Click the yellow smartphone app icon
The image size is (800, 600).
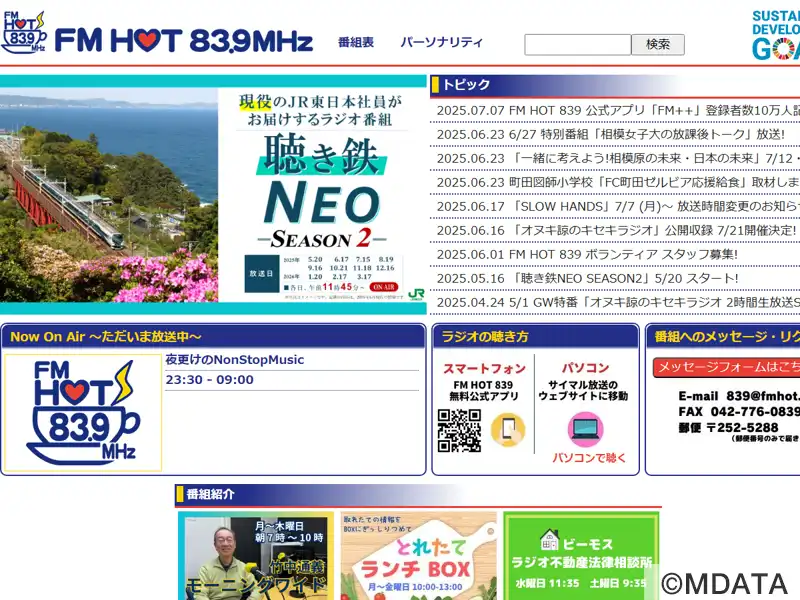coord(508,430)
